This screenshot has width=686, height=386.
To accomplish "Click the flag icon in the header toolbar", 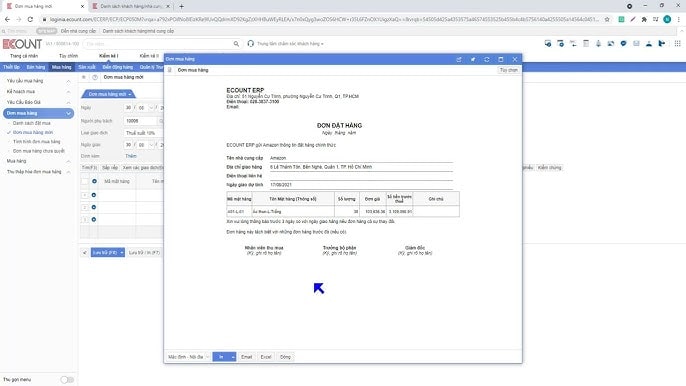I will 662,43.
